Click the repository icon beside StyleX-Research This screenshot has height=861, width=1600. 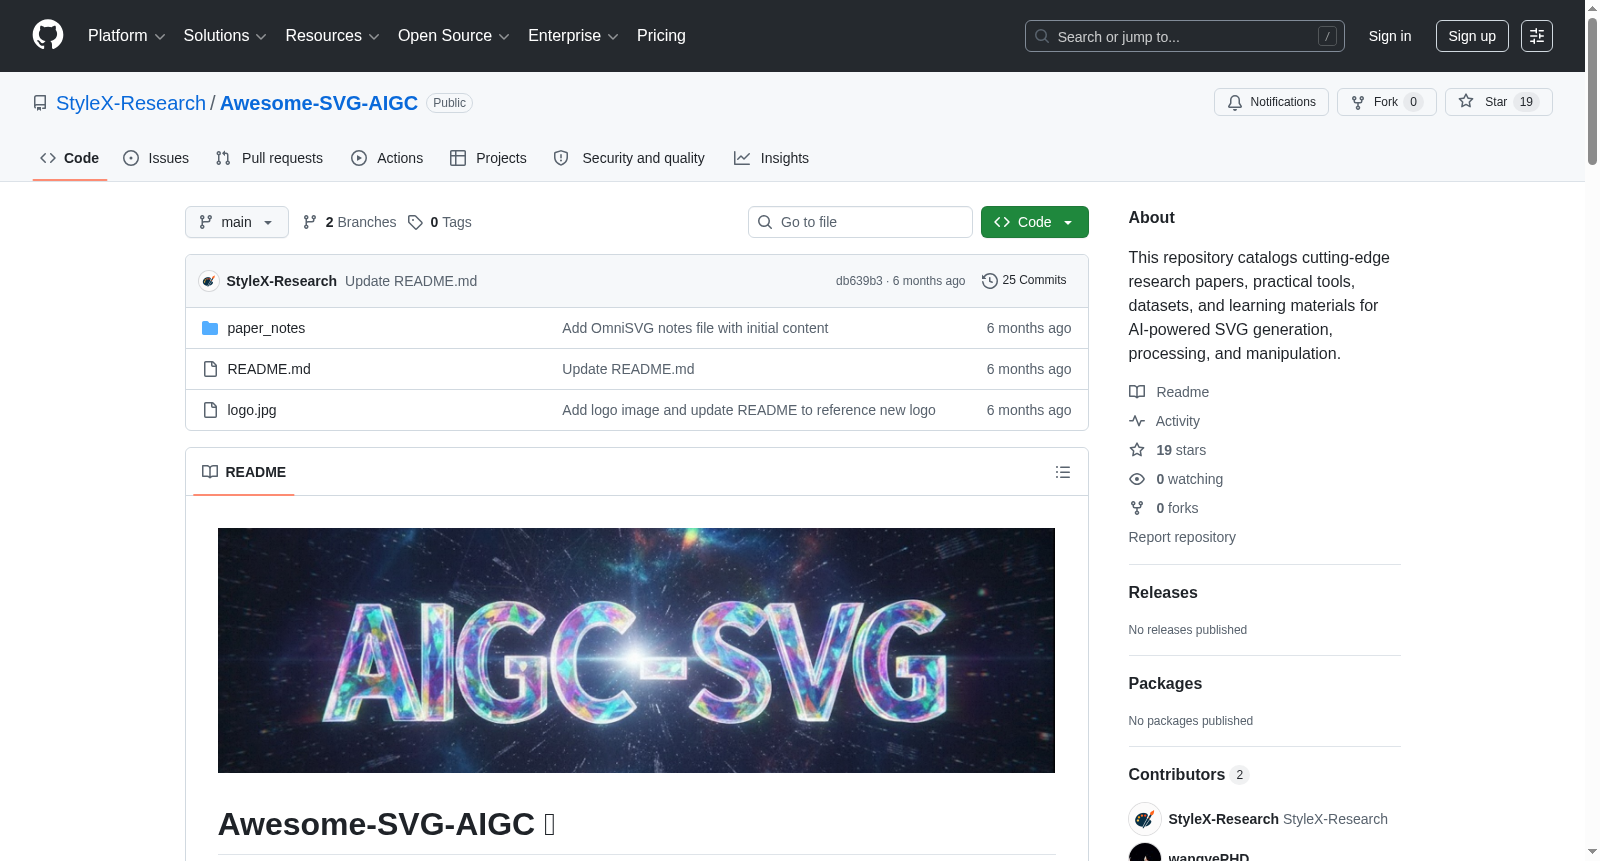tap(40, 103)
